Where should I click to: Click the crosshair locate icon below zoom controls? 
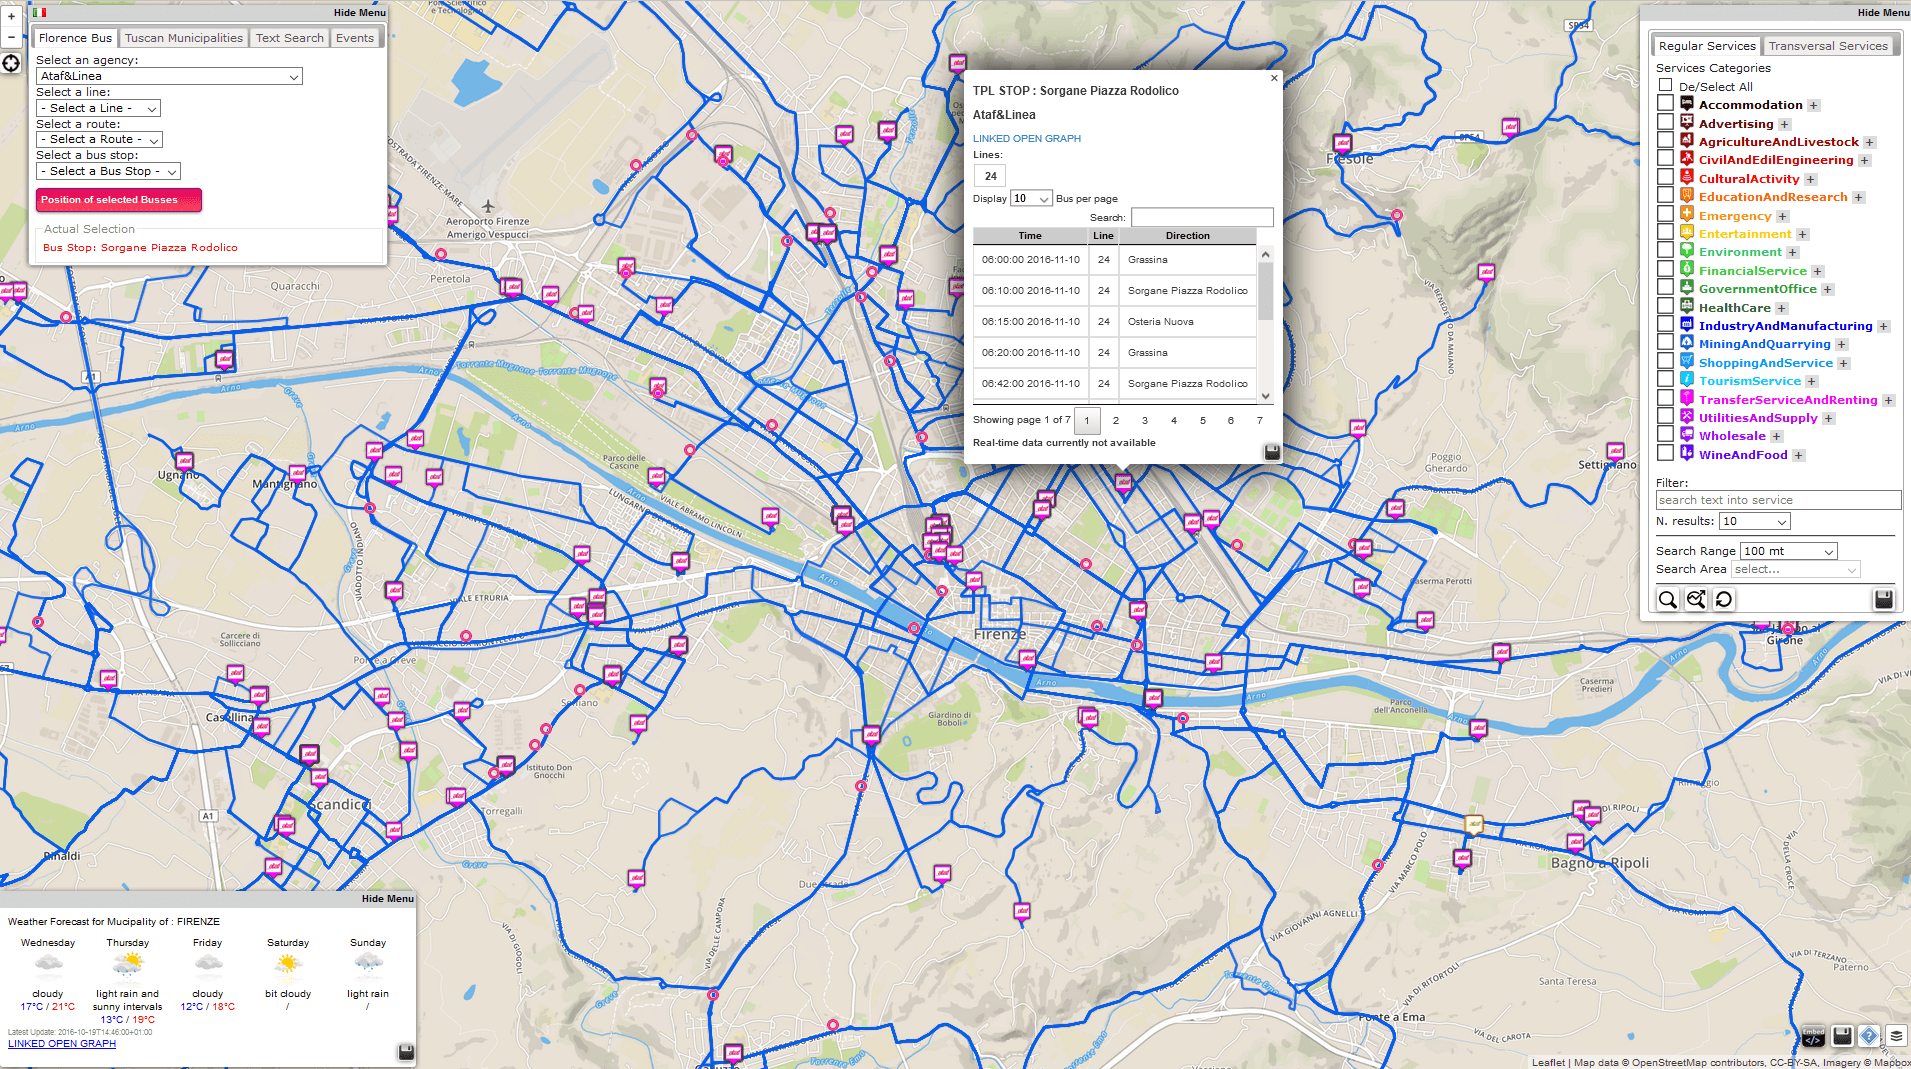pyautogui.click(x=11, y=63)
